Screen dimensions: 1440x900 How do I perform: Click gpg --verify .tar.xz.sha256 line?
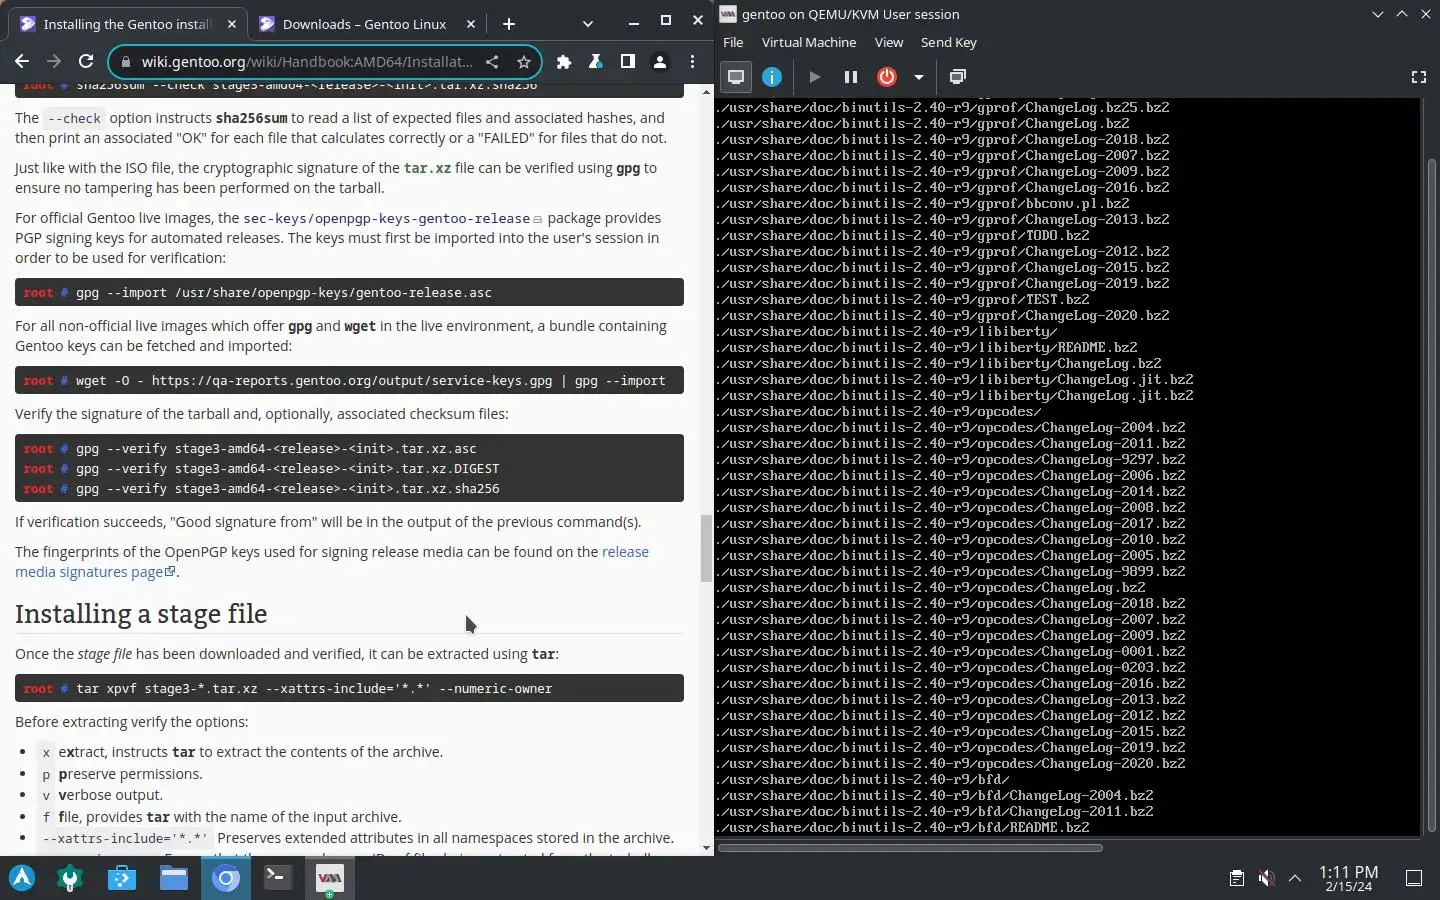(288, 489)
